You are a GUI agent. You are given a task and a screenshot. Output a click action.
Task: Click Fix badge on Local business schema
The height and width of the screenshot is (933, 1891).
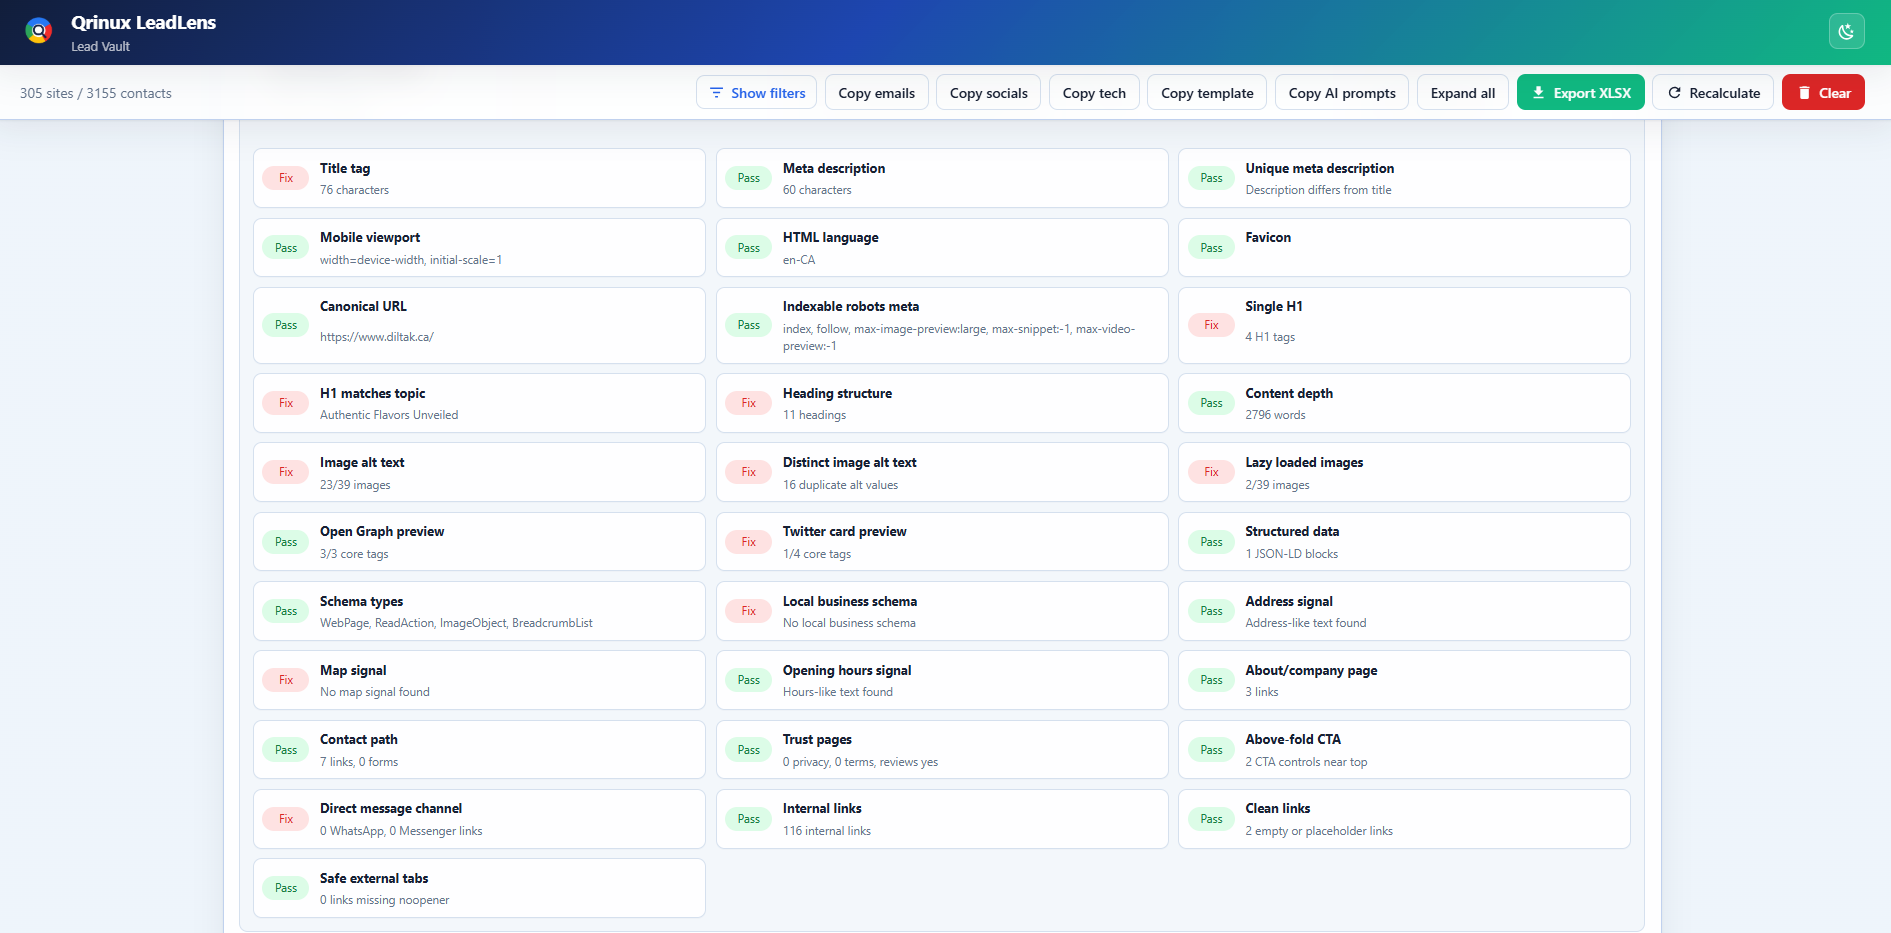pyautogui.click(x=749, y=611)
